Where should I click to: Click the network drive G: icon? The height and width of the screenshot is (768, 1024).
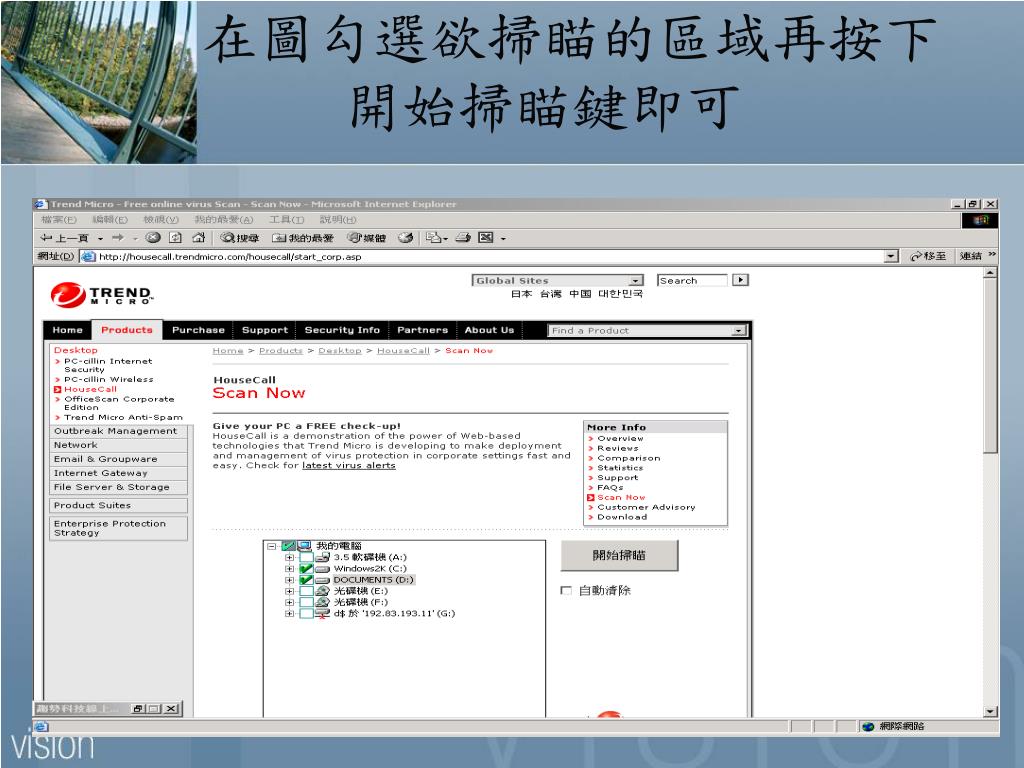[x=322, y=614]
